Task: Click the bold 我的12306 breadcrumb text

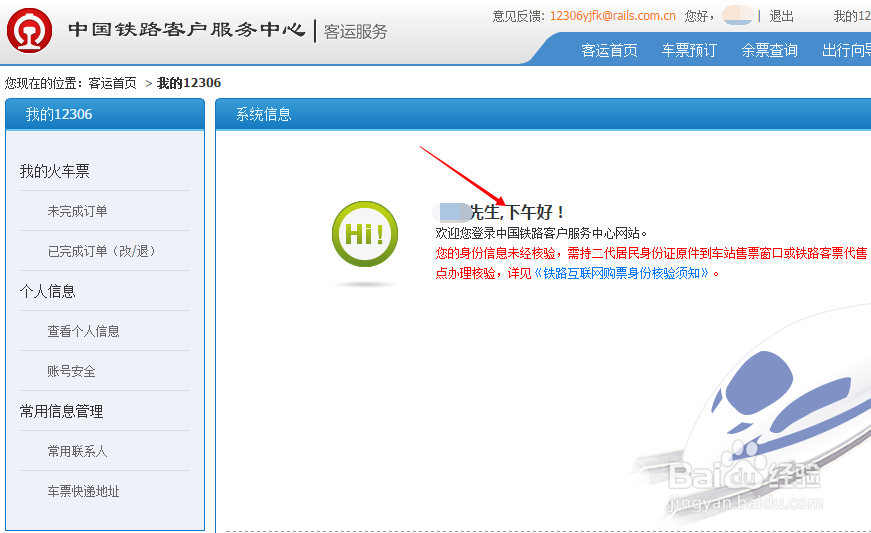Action: coord(189,83)
